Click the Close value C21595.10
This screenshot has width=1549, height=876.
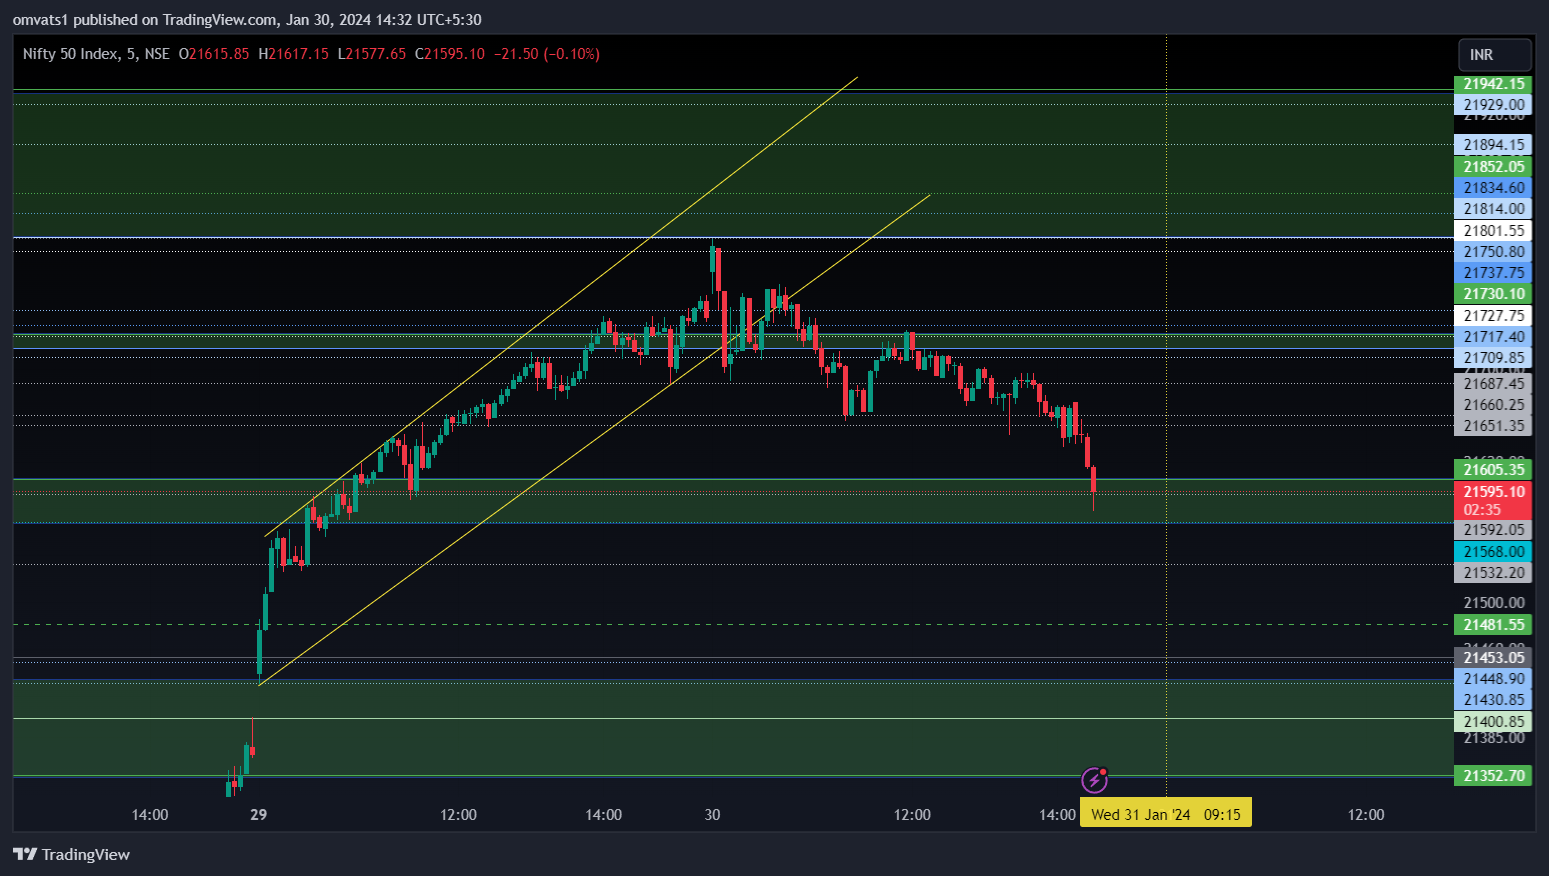coord(450,54)
